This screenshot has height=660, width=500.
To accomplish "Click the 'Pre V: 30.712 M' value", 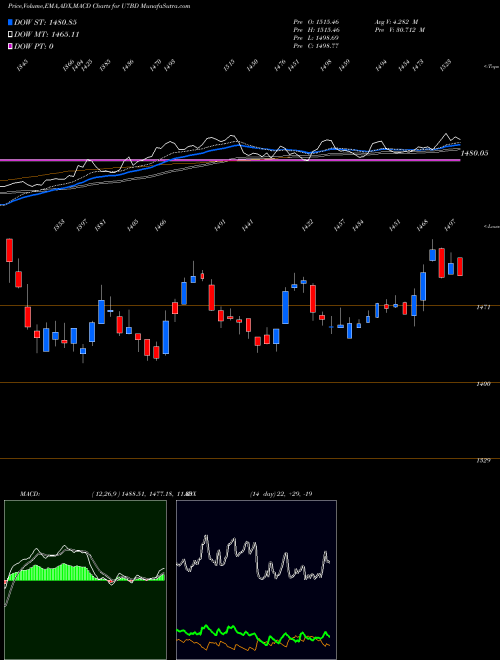I will tap(399, 30).
